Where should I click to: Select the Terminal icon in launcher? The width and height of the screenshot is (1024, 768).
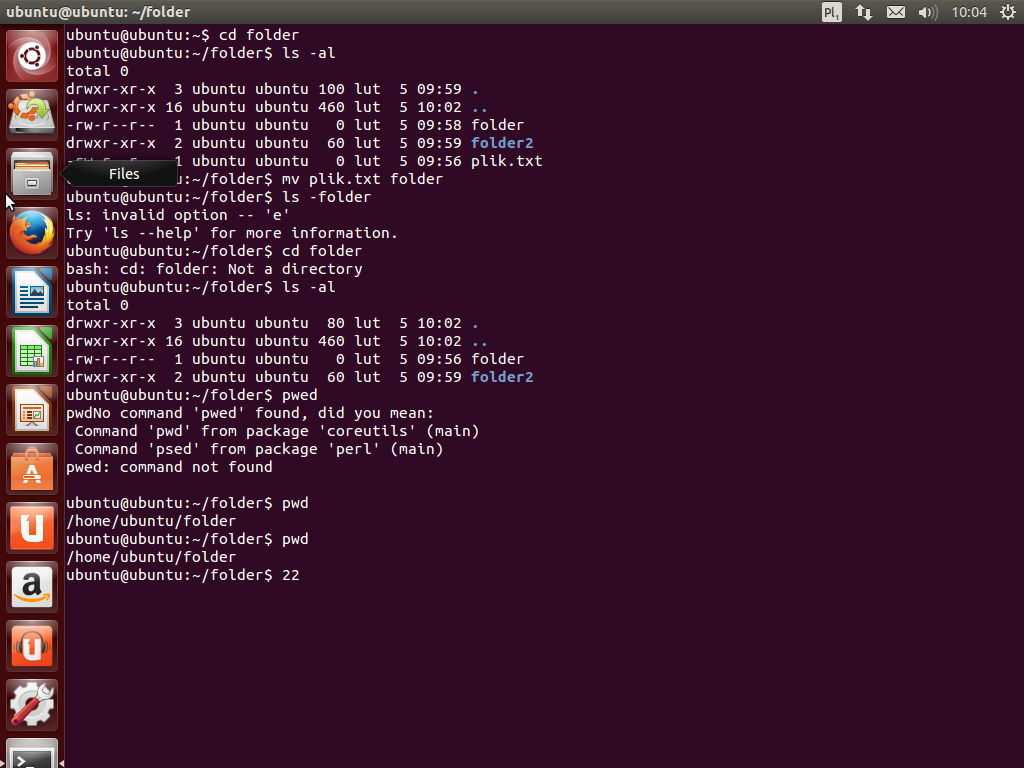(33, 755)
